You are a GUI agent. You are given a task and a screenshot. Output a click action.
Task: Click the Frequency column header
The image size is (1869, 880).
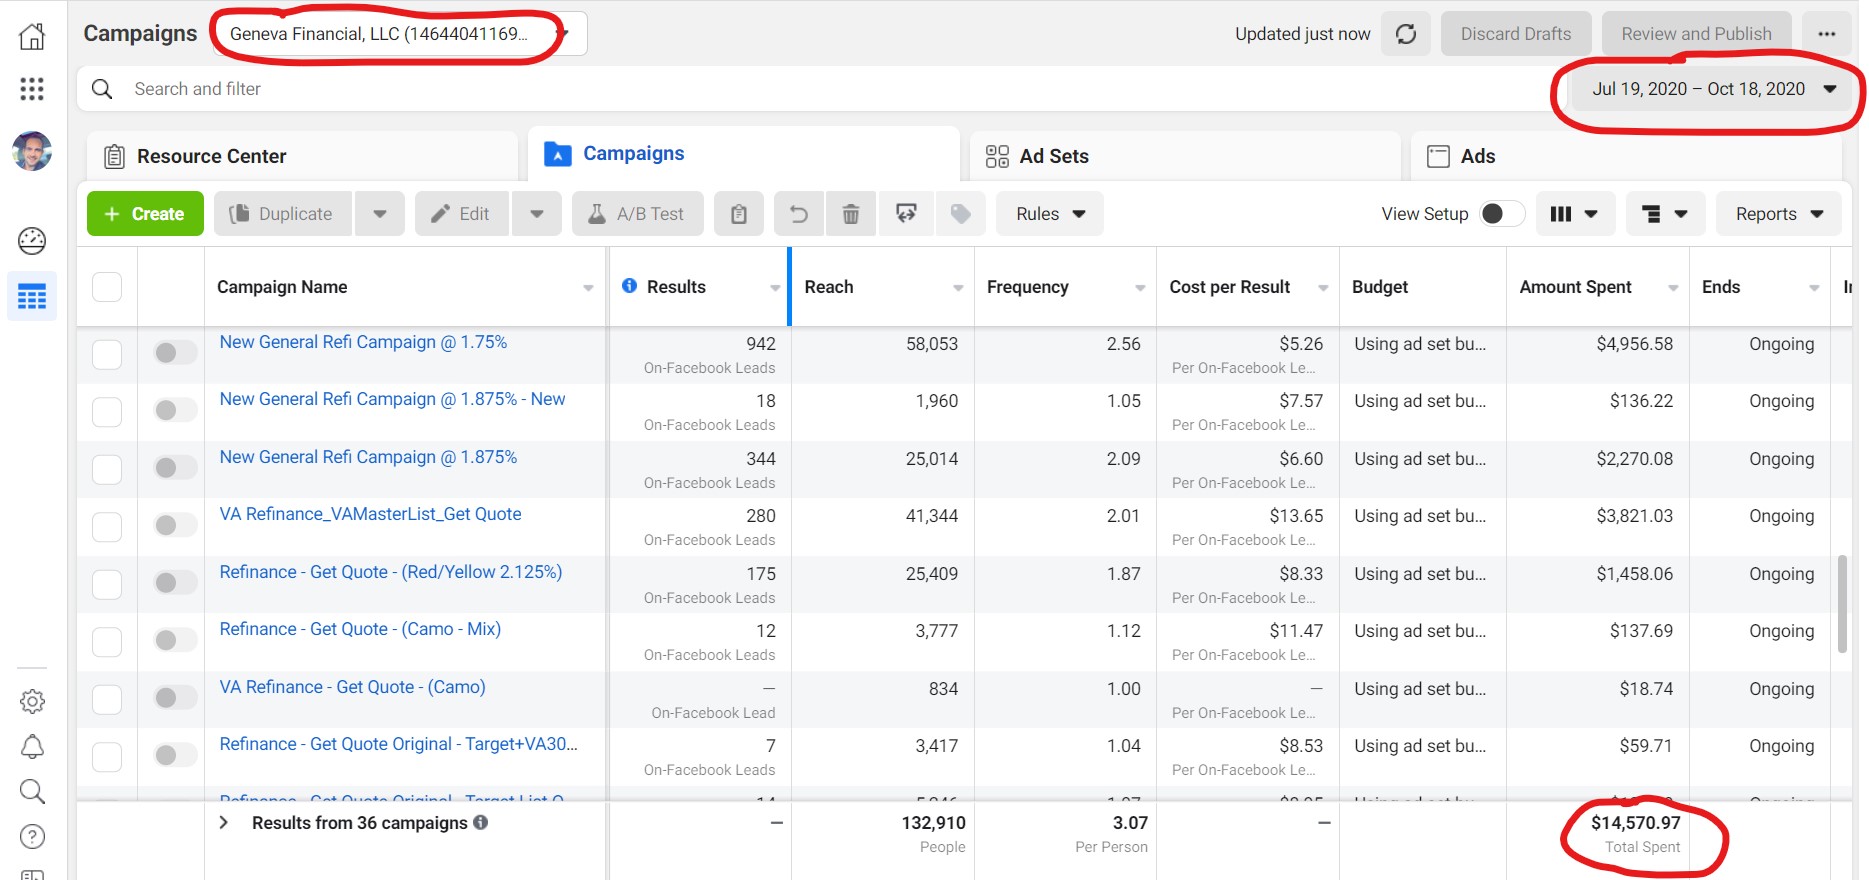(x=1065, y=287)
